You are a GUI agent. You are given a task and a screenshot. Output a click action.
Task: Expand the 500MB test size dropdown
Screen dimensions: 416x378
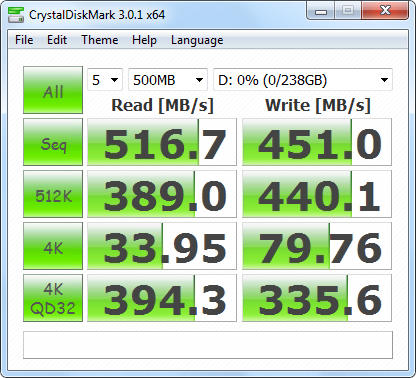[x=168, y=80]
